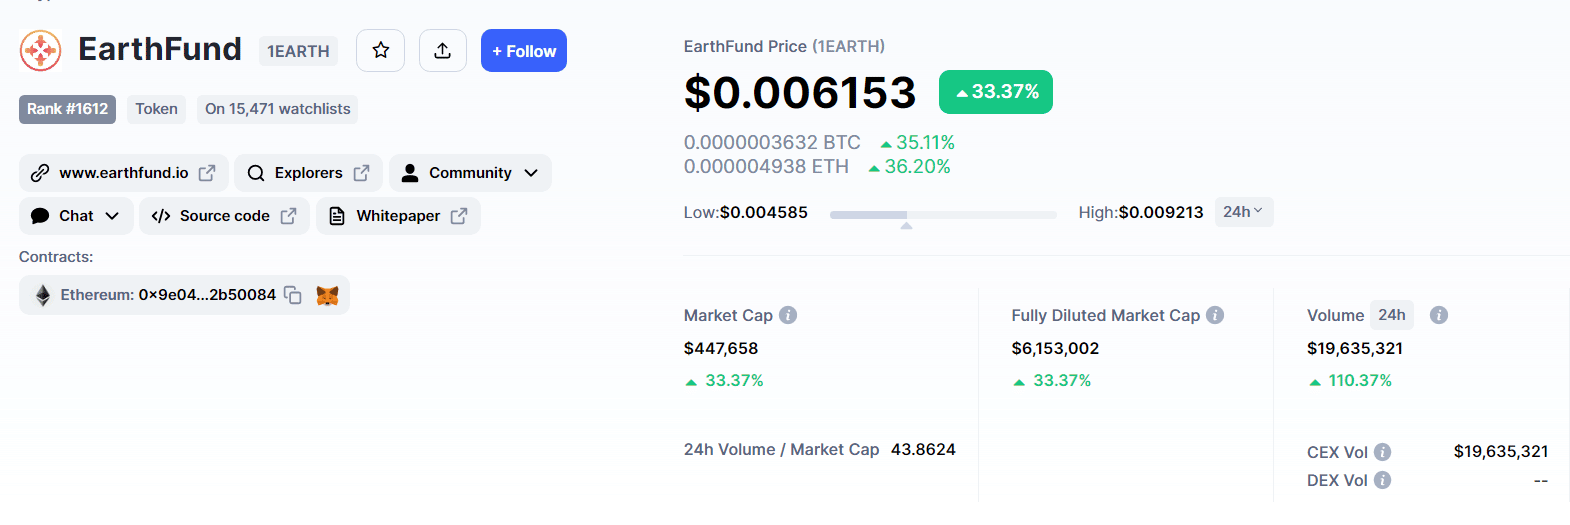
Task: Add EarthFund to watchlist with star icon
Action: pos(380,51)
